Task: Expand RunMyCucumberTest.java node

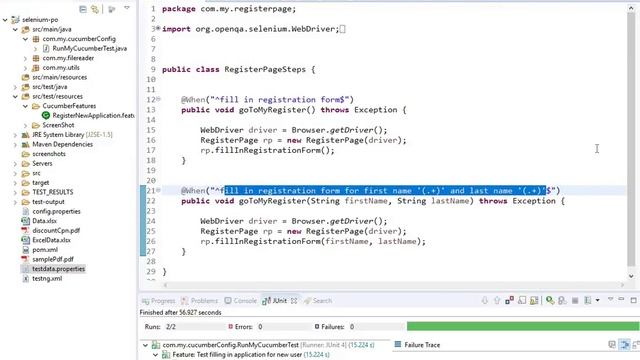Action: [35, 49]
